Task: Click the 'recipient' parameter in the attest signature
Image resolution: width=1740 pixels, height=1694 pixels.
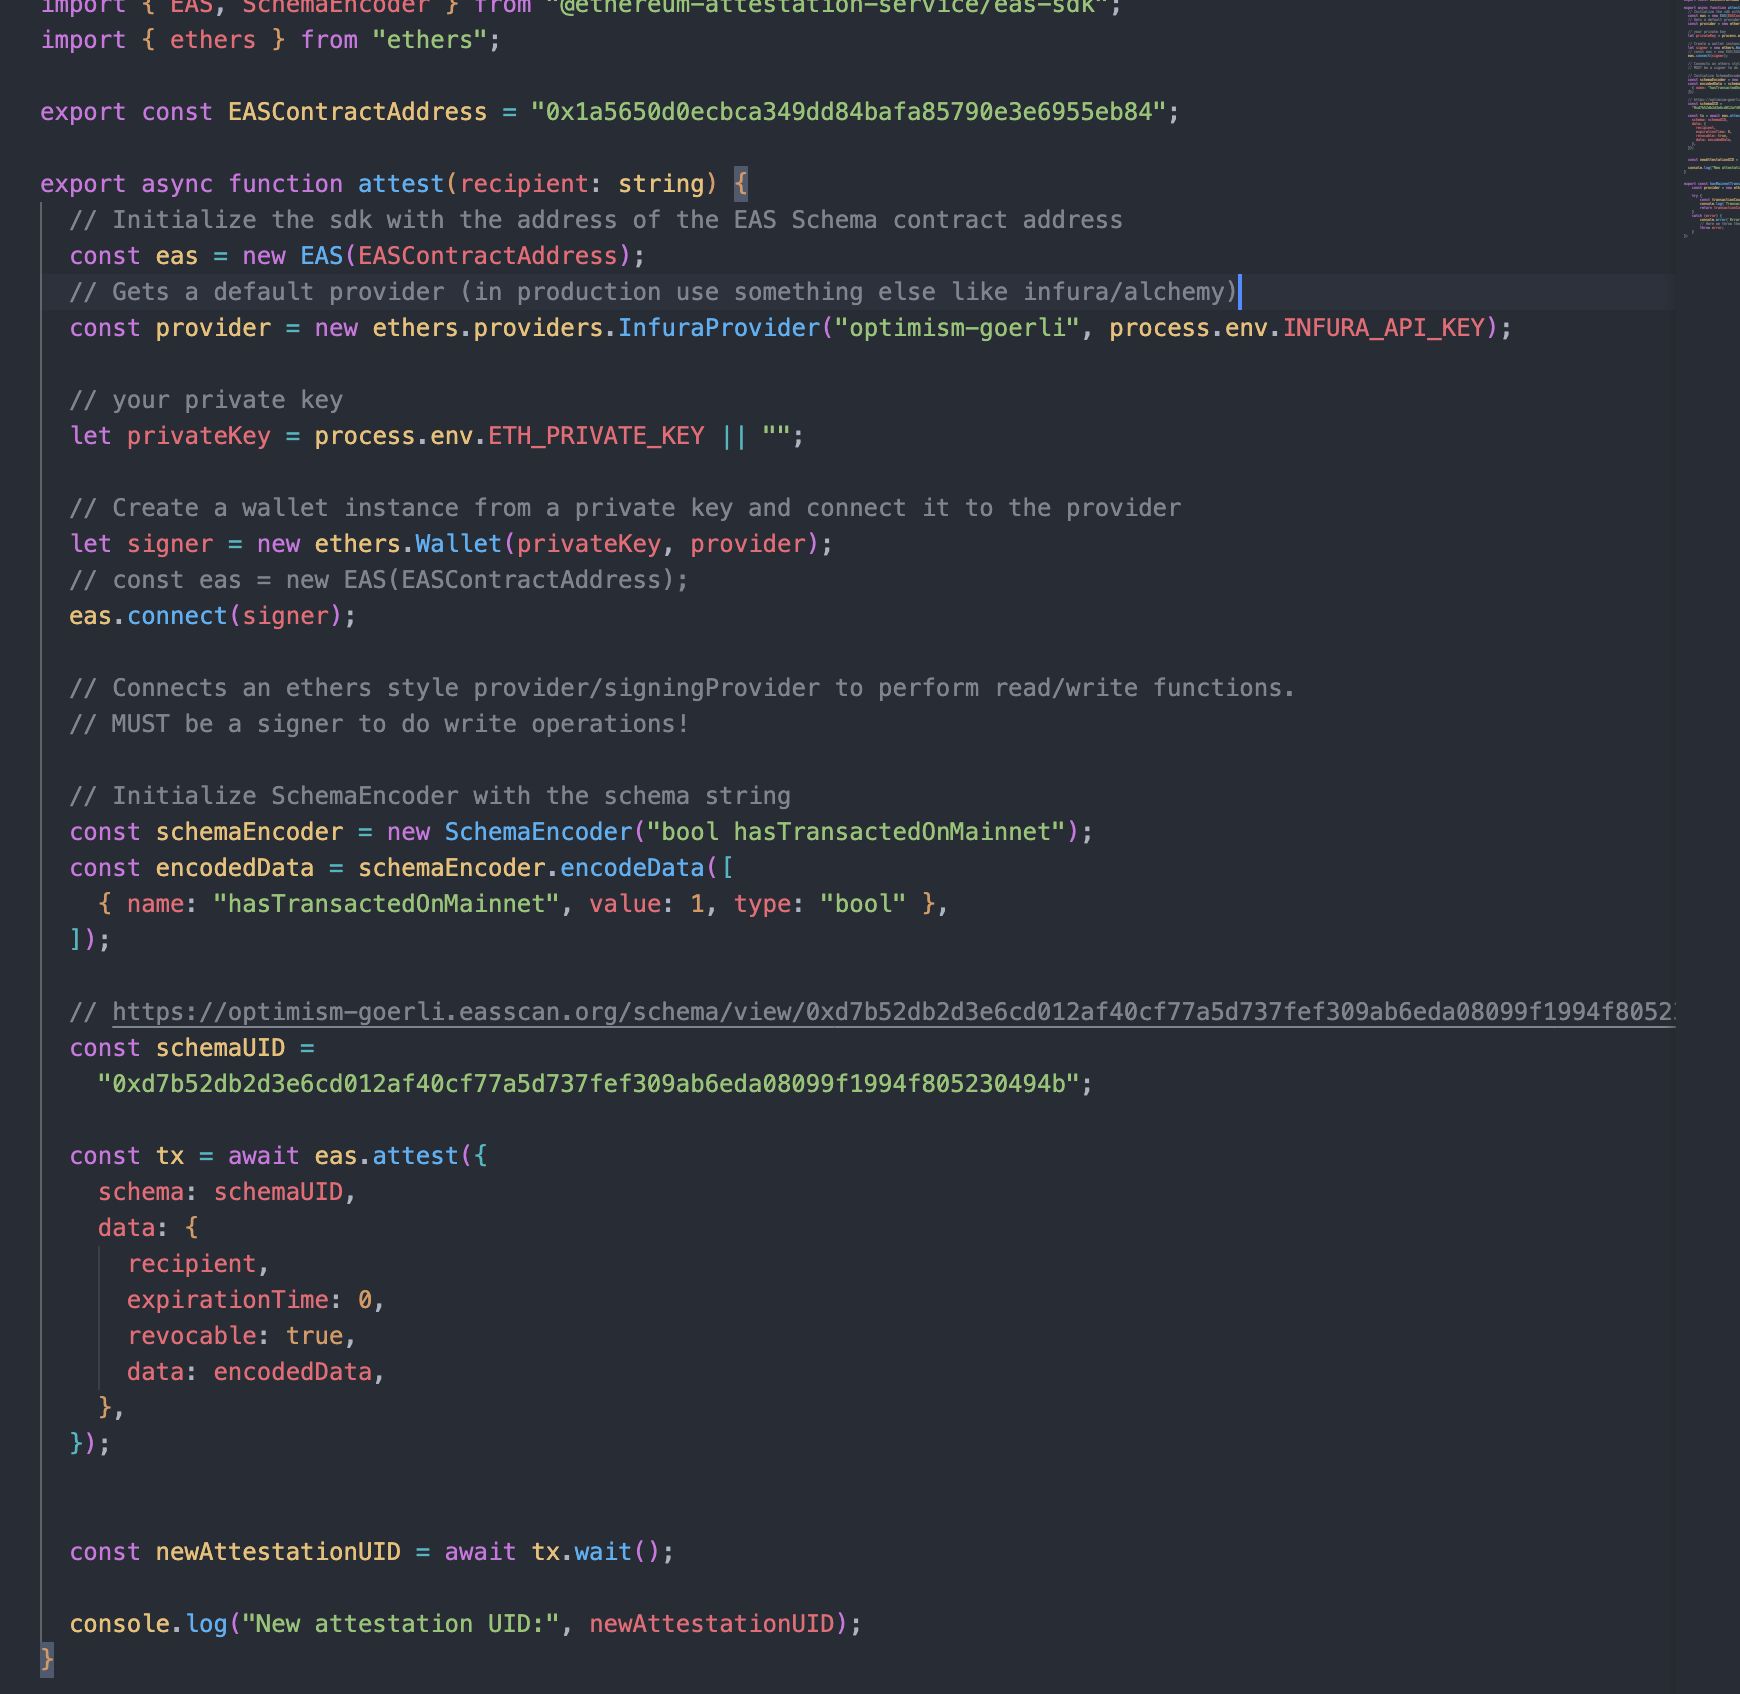Action: (x=524, y=184)
